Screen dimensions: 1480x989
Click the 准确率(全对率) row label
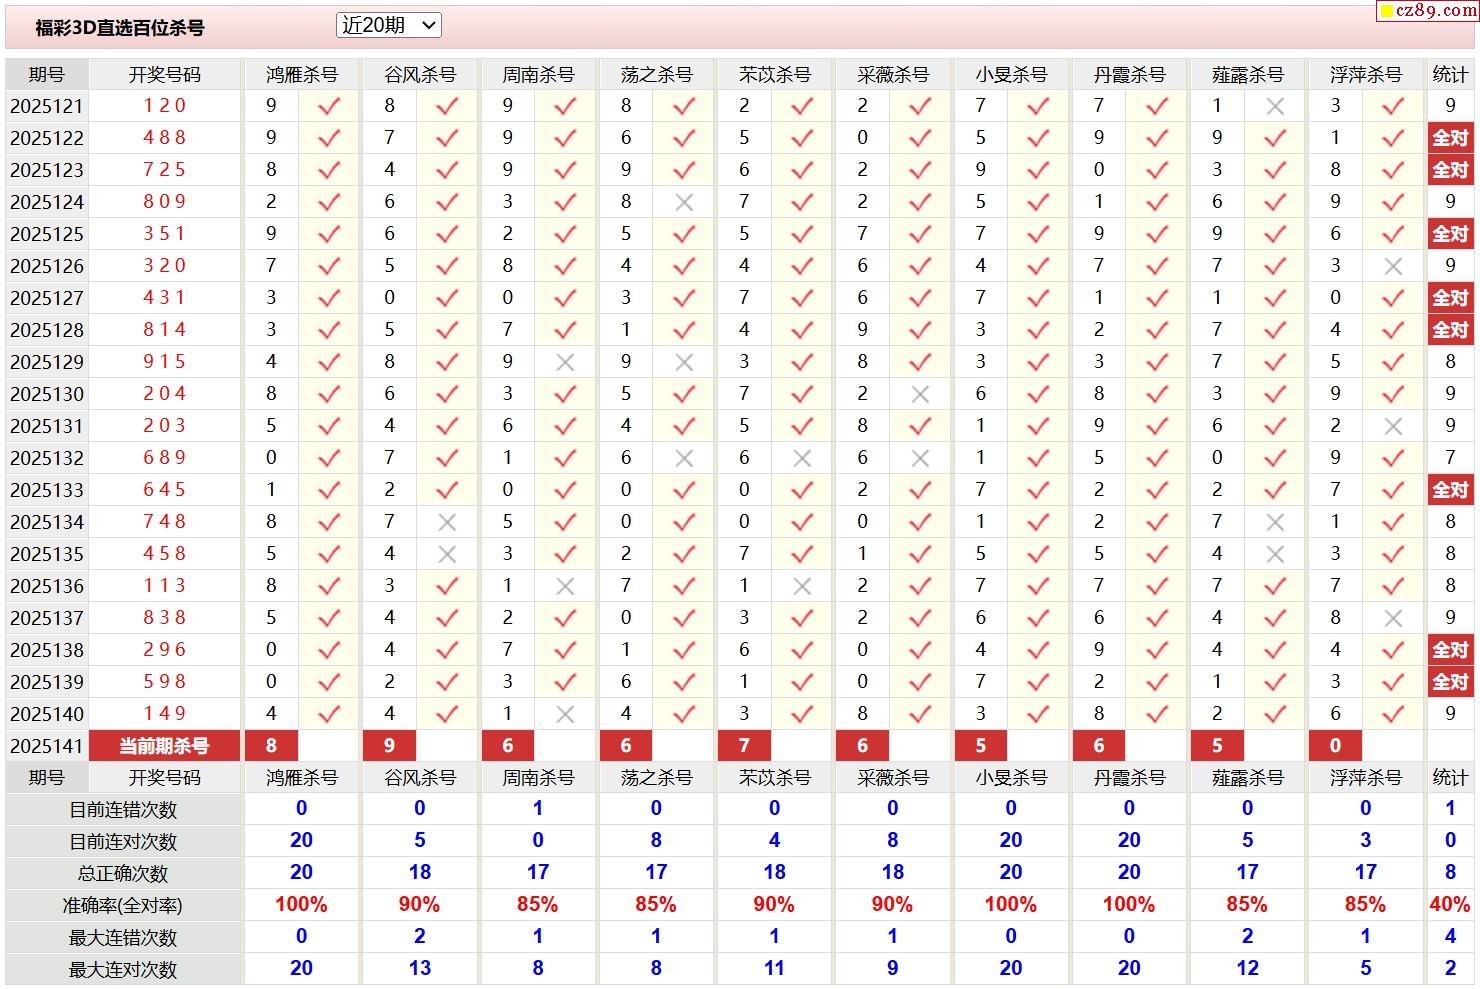pos(123,906)
